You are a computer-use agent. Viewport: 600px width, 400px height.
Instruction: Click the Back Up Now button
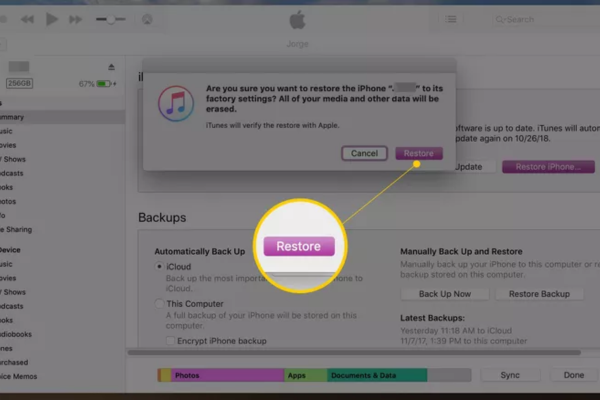pyautogui.click(x=445, y=294)
